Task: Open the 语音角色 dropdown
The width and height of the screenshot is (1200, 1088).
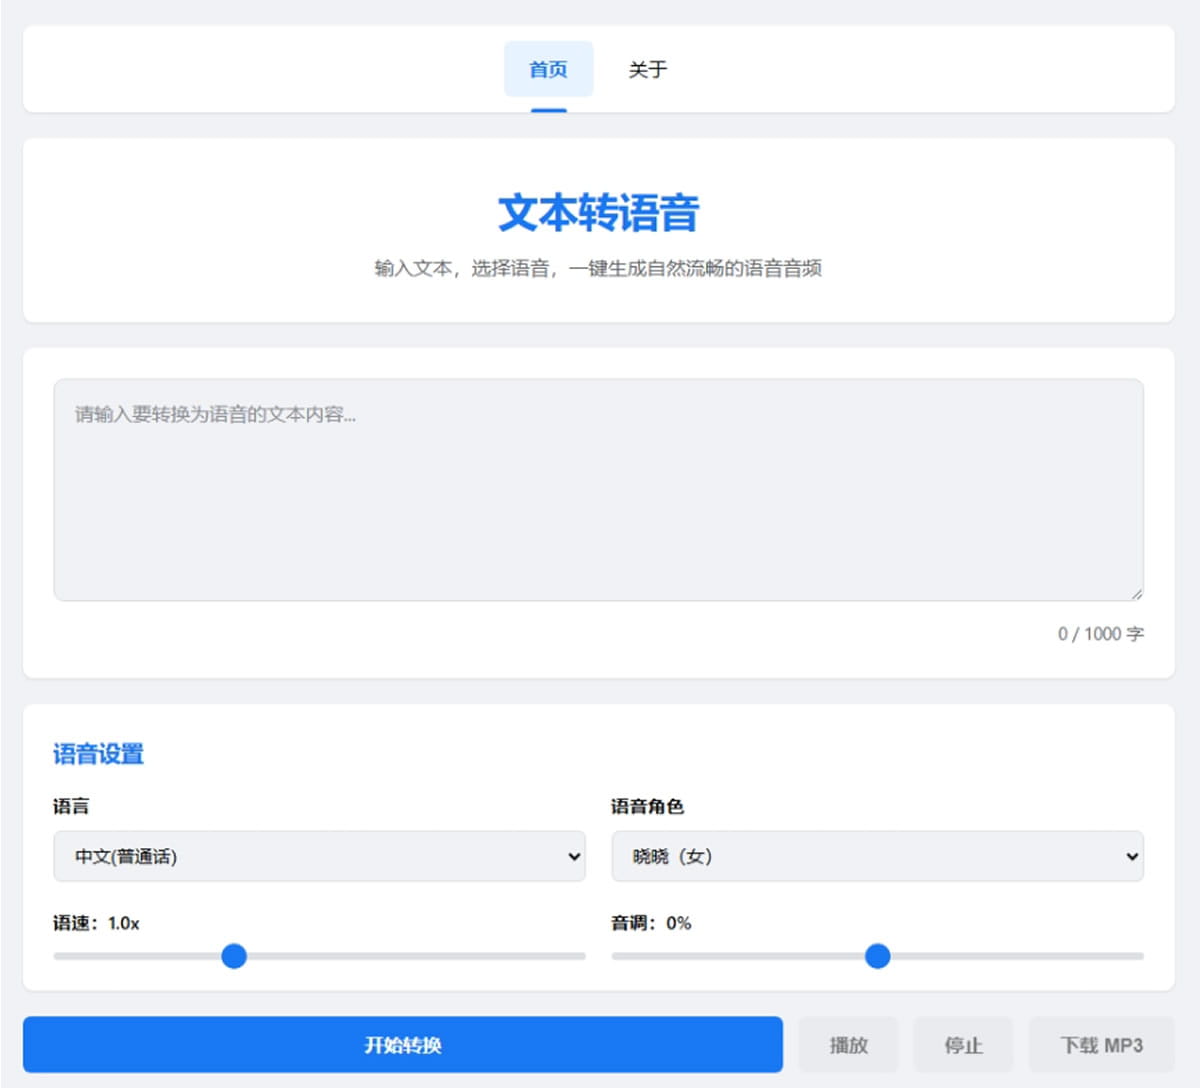Action: click(878, 856)
